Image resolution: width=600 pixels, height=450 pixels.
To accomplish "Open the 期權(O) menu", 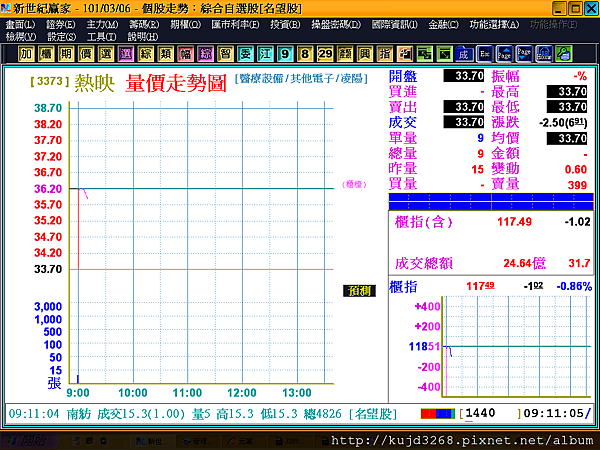I will [x=185, y=24].
